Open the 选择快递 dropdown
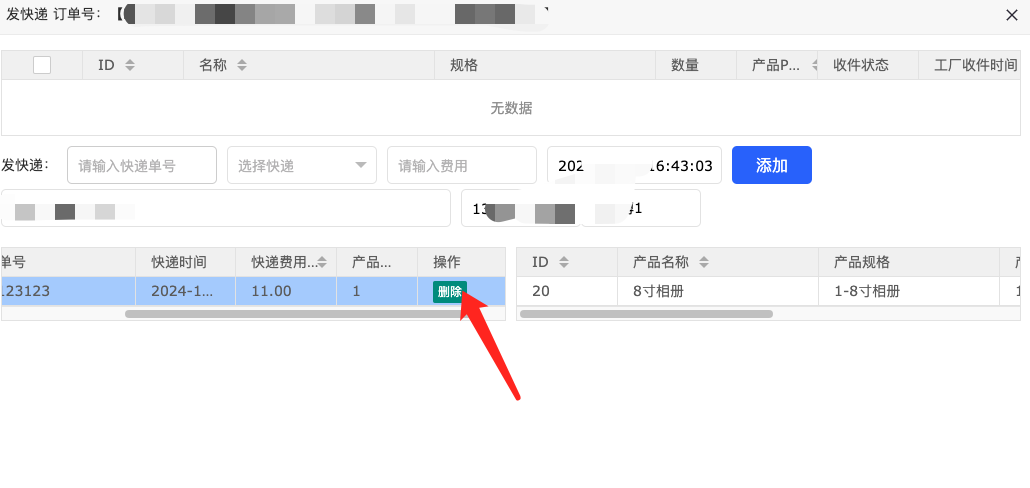Viewport: 1030px width, 488px height. 302,165
